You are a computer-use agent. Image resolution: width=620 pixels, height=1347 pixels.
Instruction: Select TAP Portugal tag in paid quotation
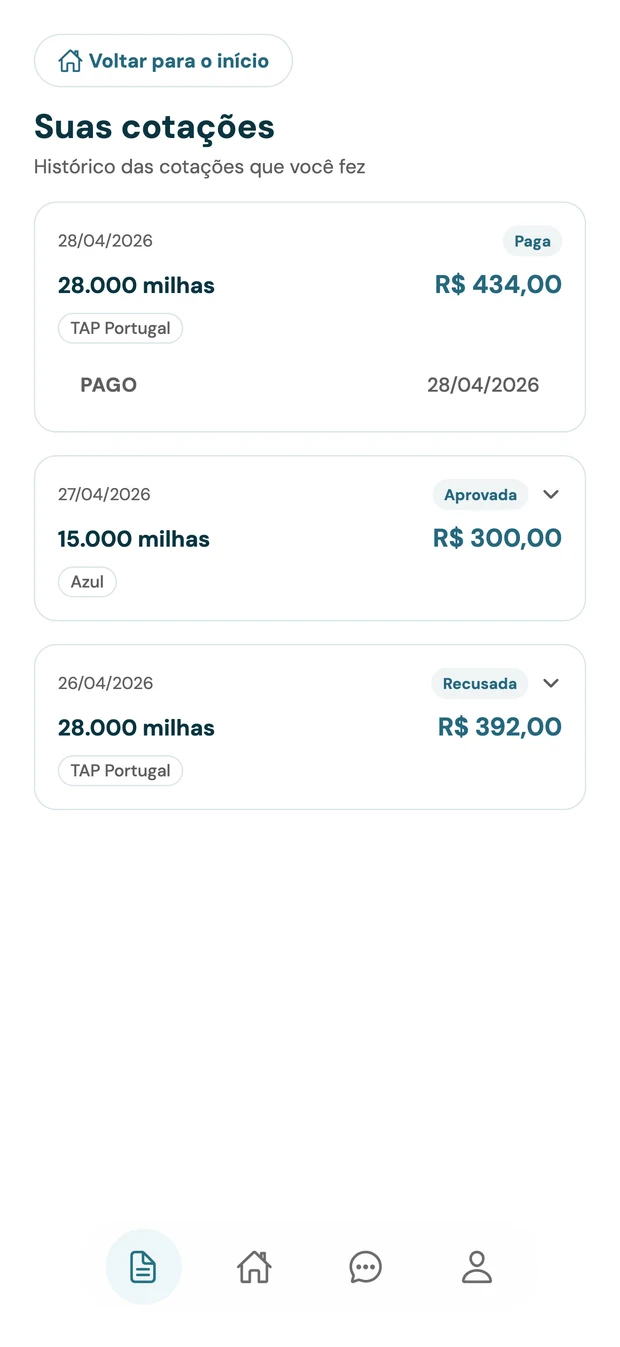tap(120, 328)
